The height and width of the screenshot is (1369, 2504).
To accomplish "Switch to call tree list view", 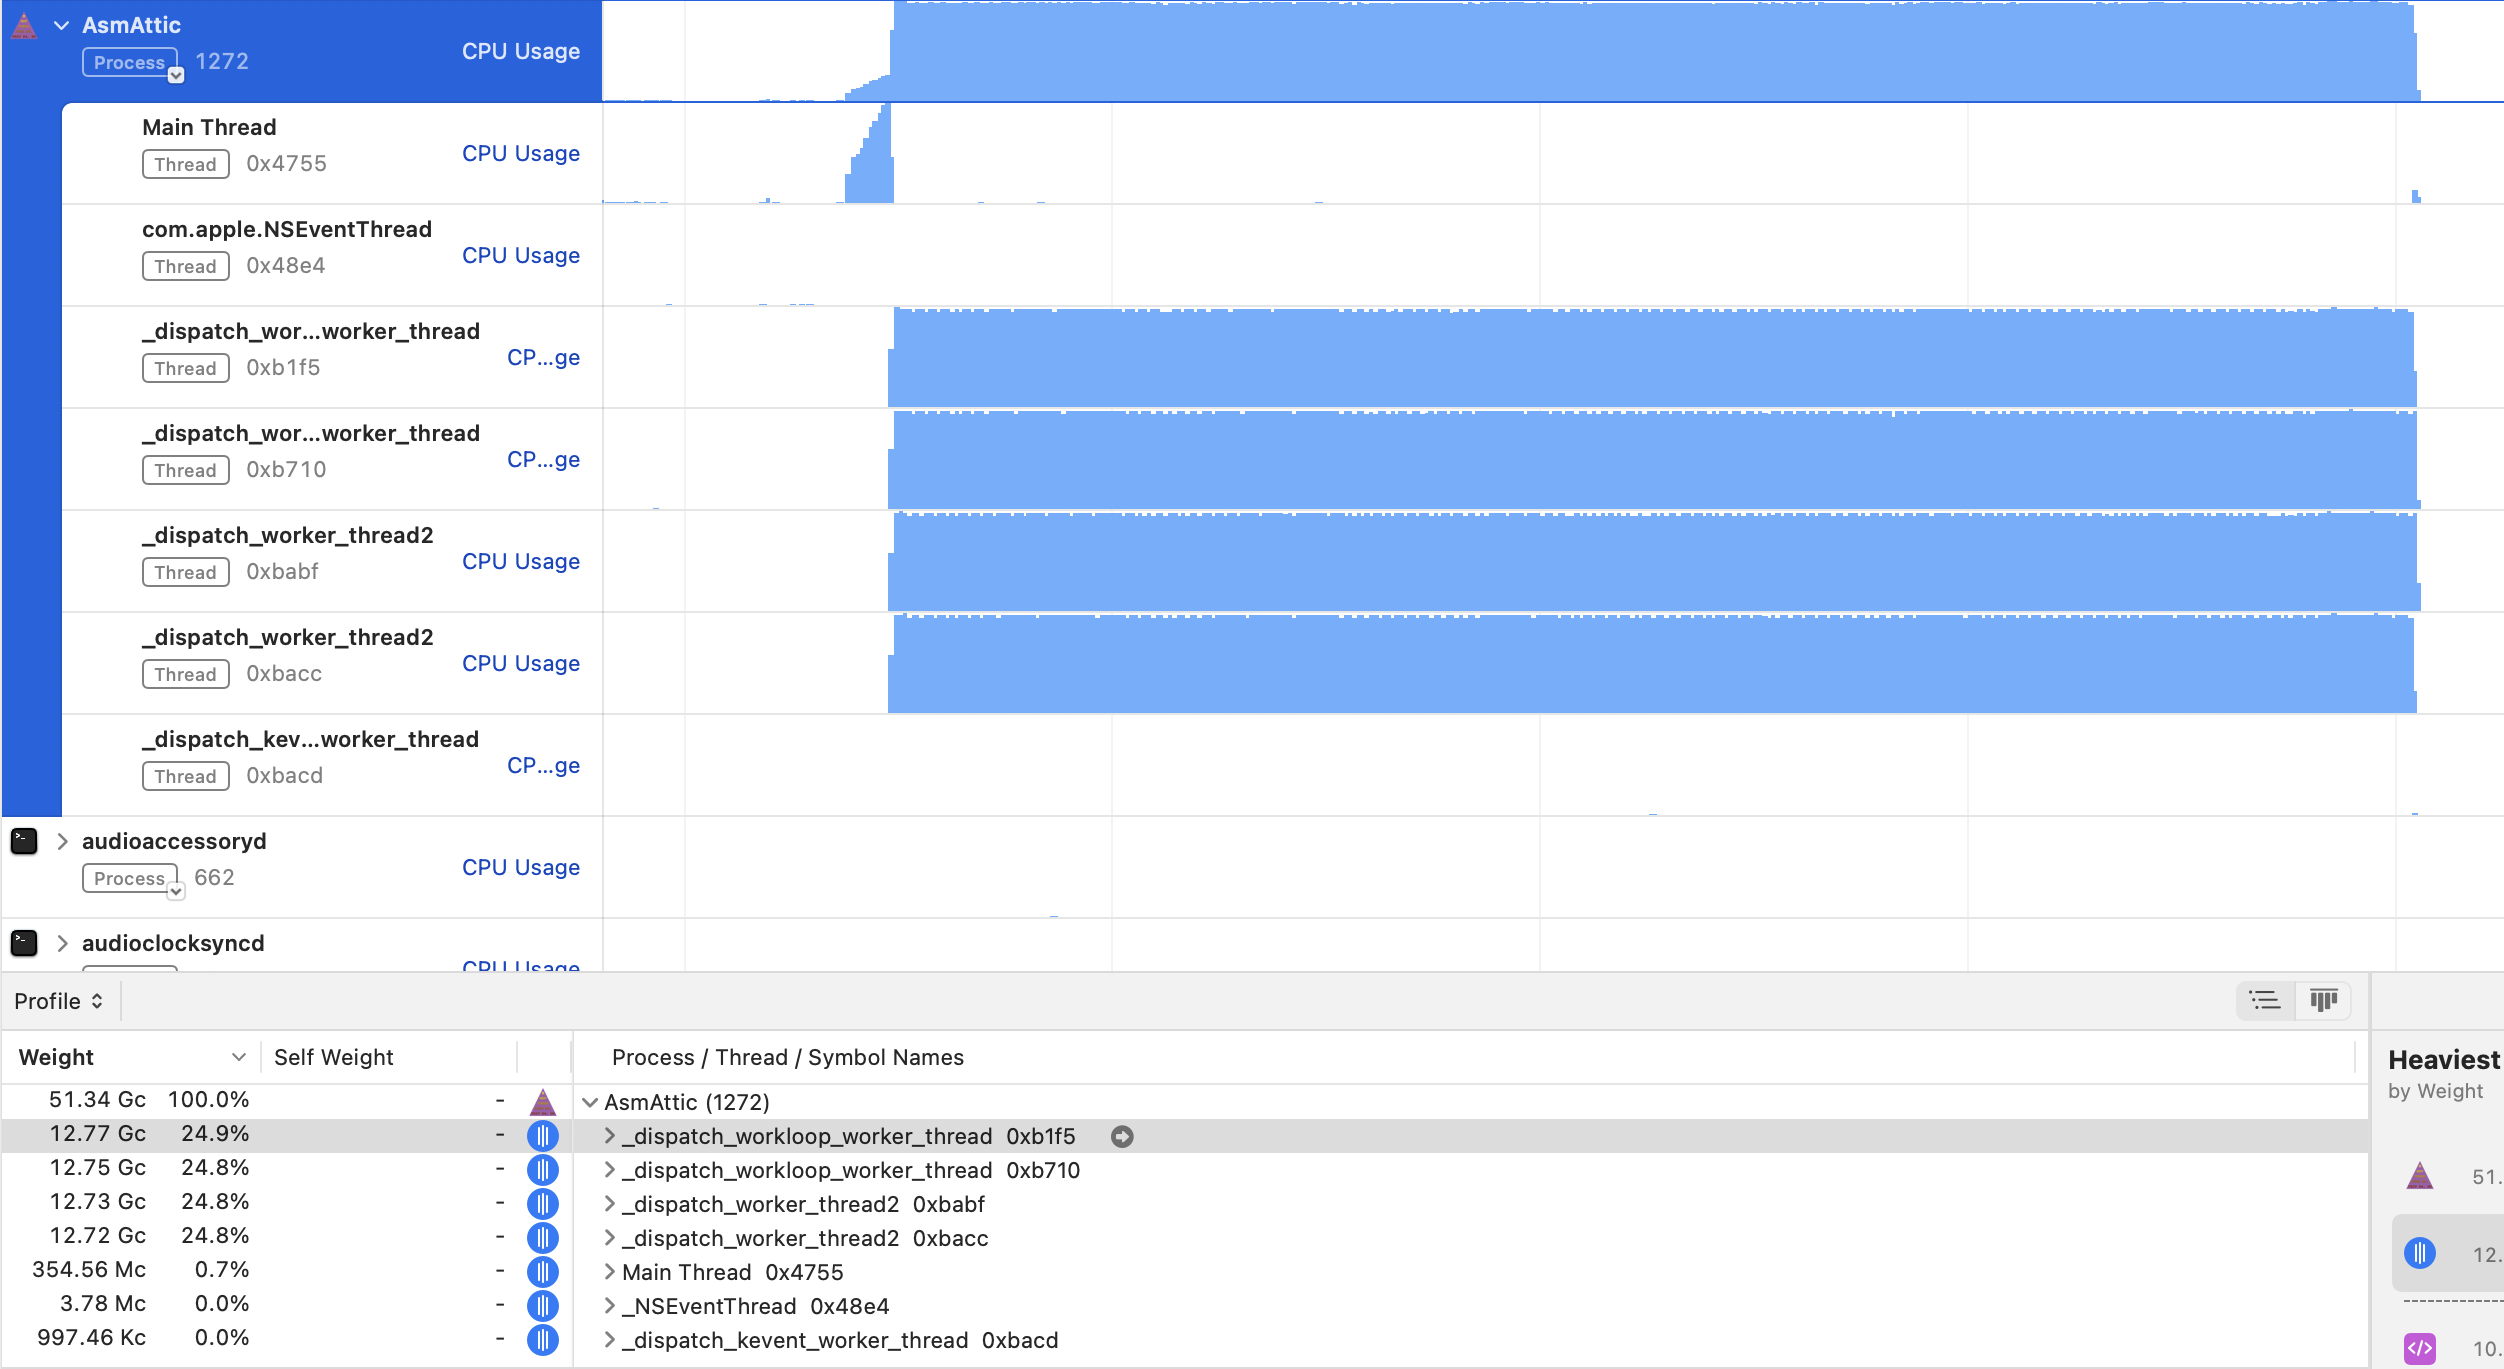I will tap(2265, 1000).
